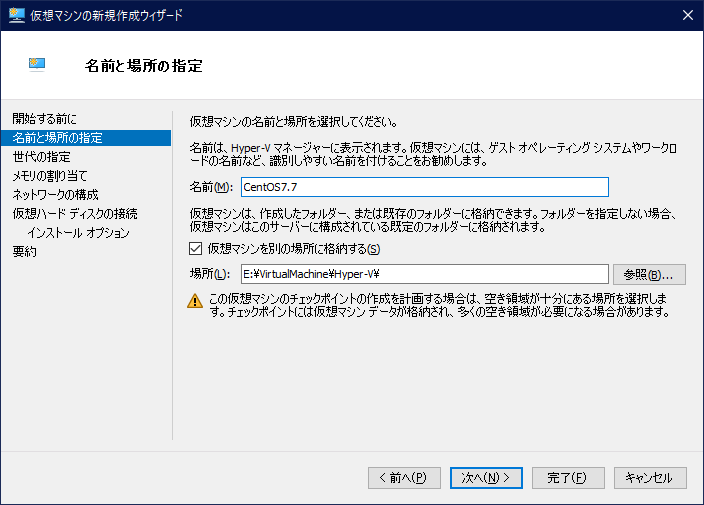Click the 名前 text field containing CentOS7.7
The height and width of the screenshot is (505, 704).
(425, 187)
